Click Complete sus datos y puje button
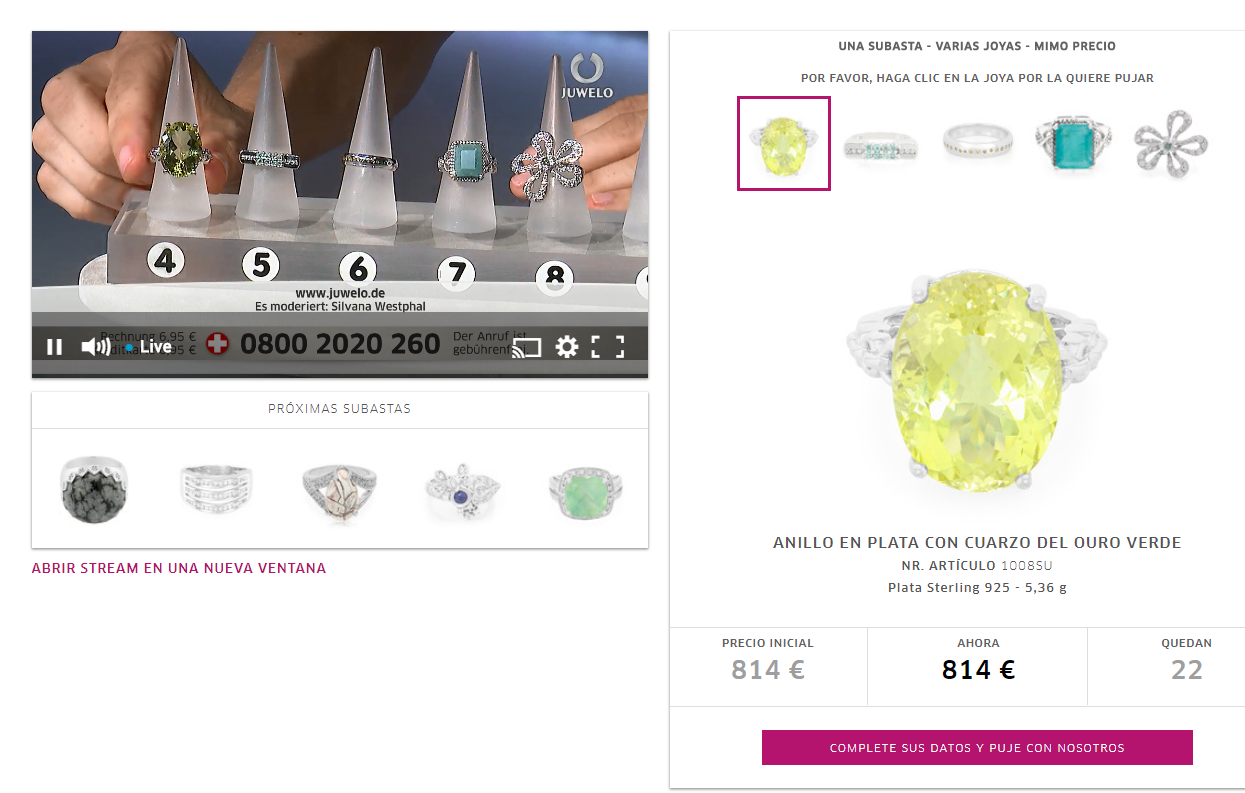The image size is (1245, 793). pyautogui.click(x=977, y=747)
